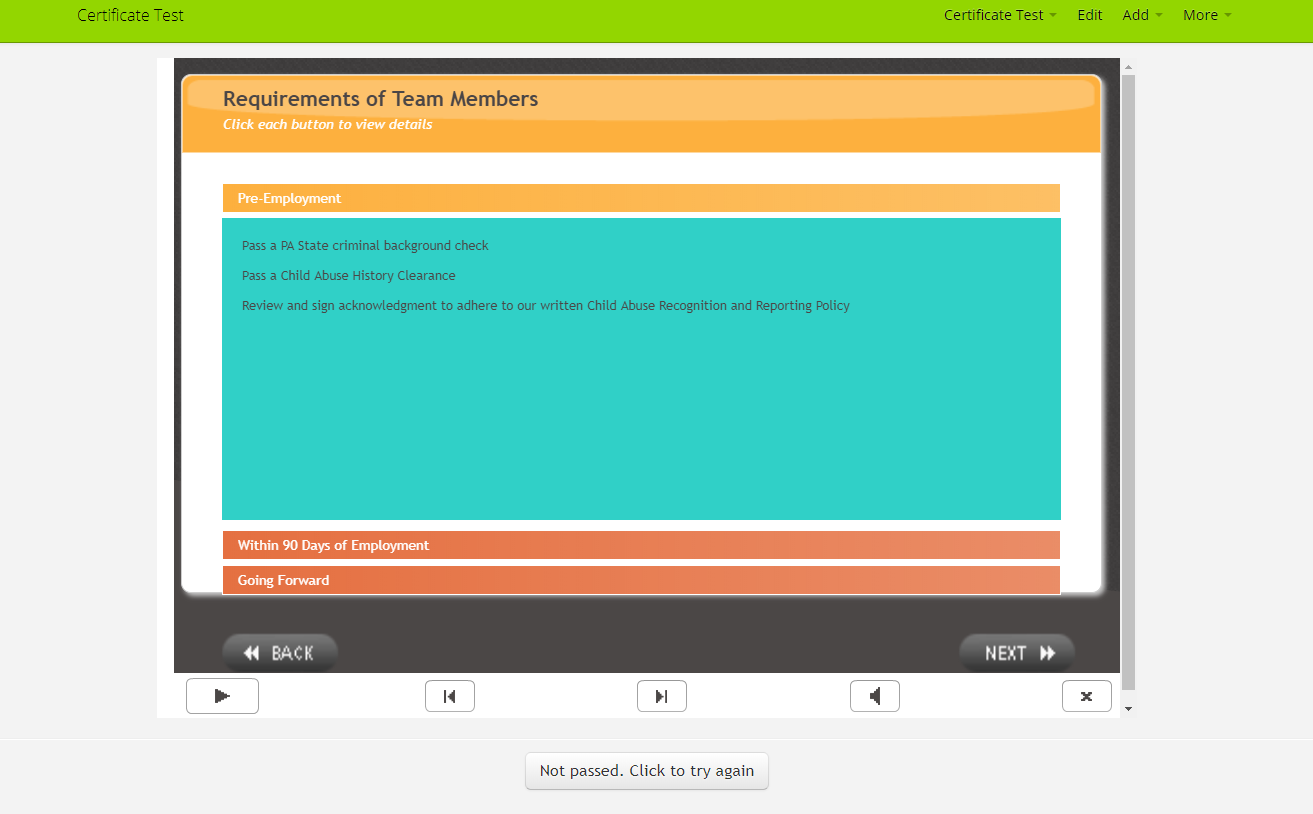Click scrollbar down arrow of player frame
The height and width of the screenshot is (814, 1313).
tap(1128, 708)
